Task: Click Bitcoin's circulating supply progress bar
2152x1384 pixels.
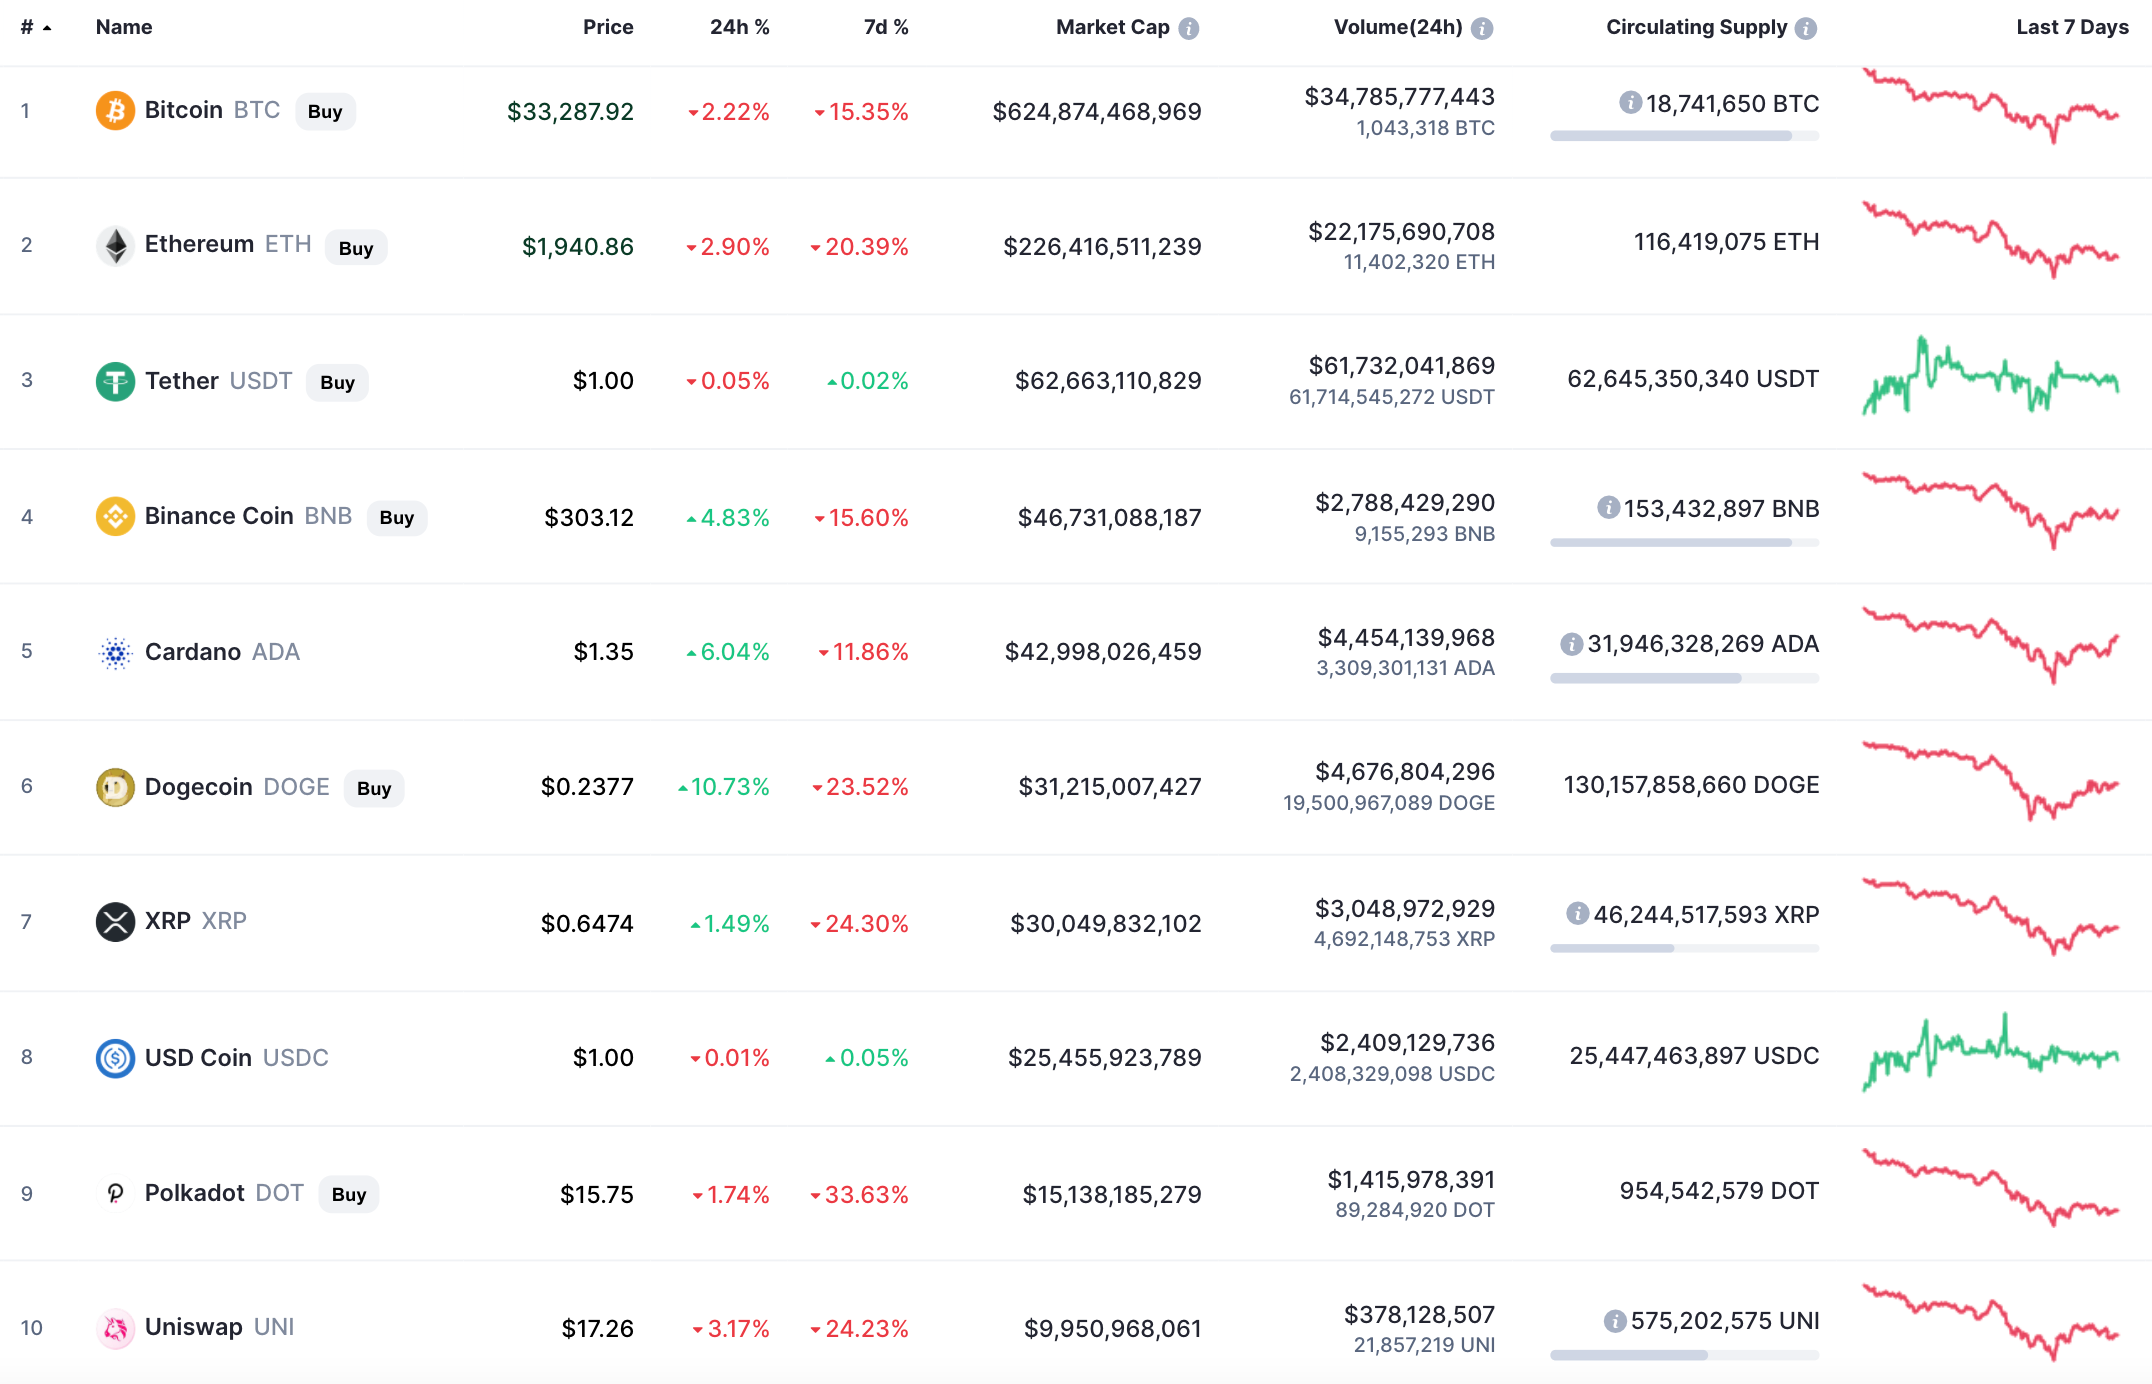Action: 1684,136
